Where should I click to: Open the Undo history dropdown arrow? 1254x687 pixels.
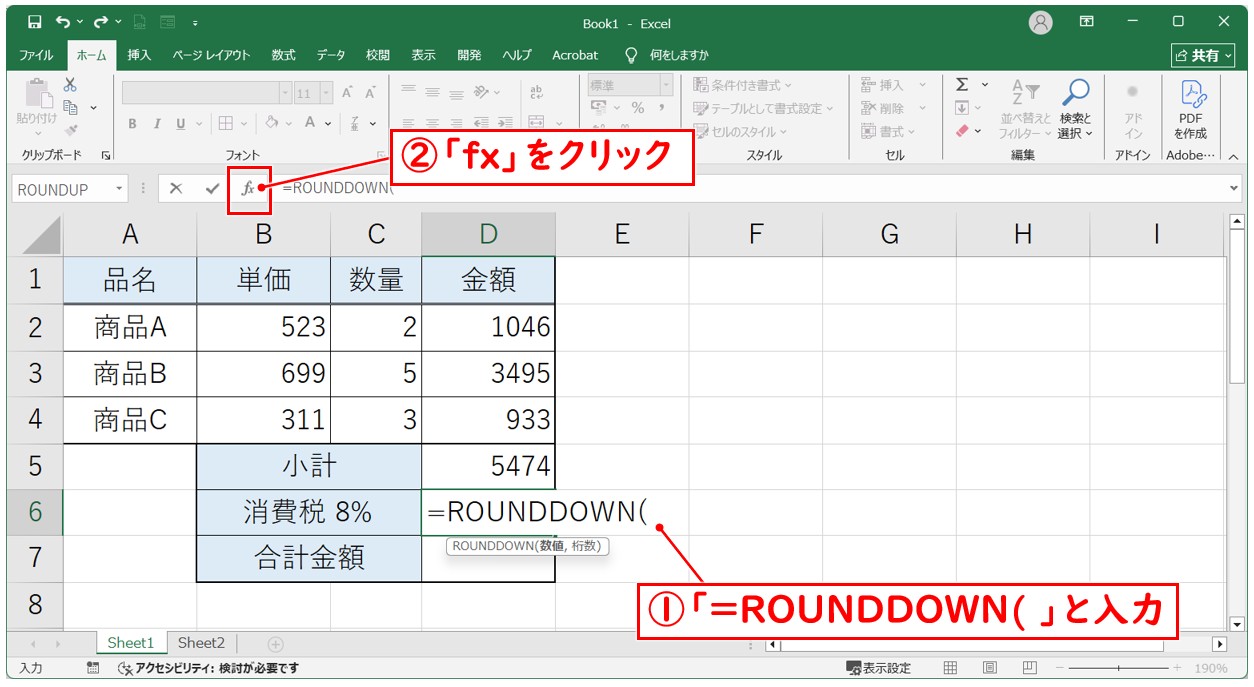pyautogui.click(x=79, y=22)
